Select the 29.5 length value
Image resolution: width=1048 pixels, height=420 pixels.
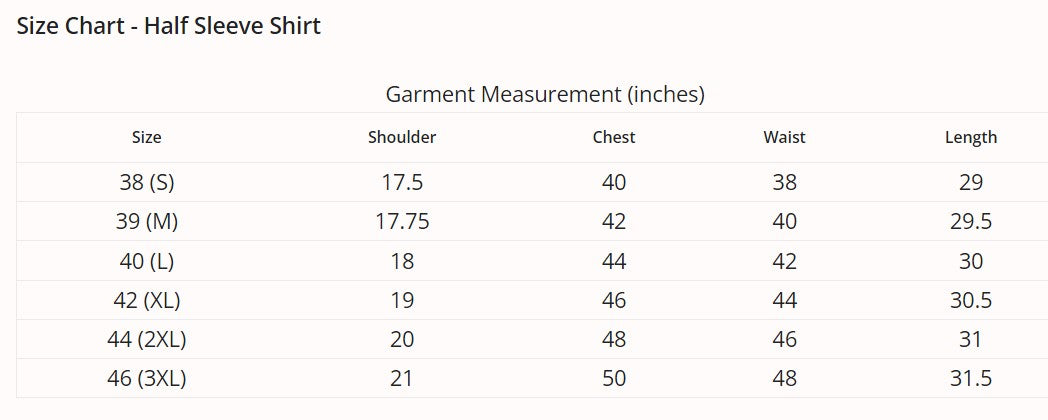[x=970, y=221]
